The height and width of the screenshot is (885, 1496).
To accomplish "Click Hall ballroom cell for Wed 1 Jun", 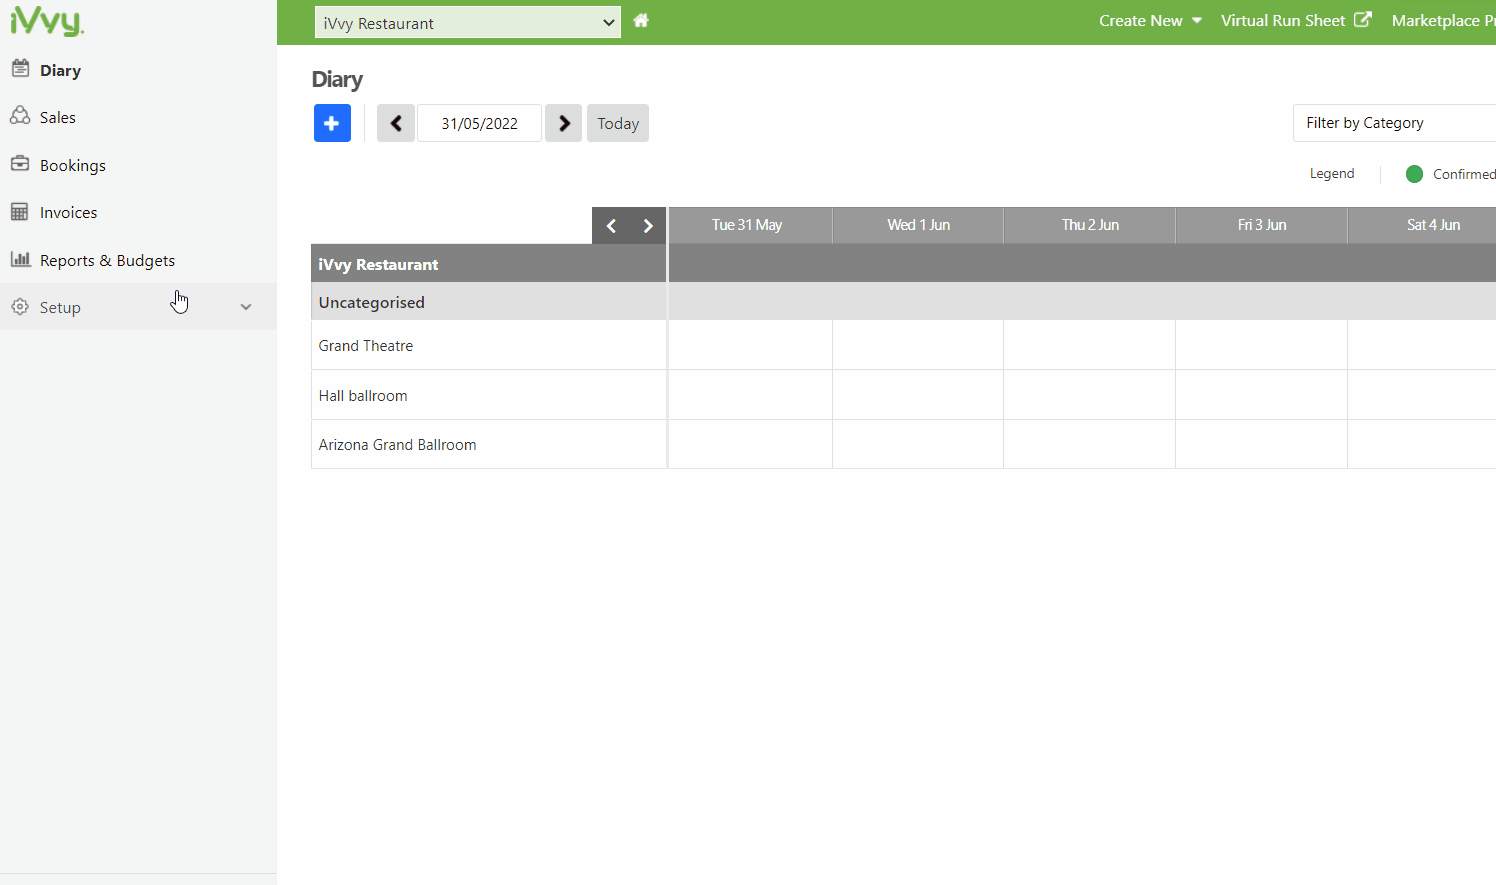I will click(918, 395).
